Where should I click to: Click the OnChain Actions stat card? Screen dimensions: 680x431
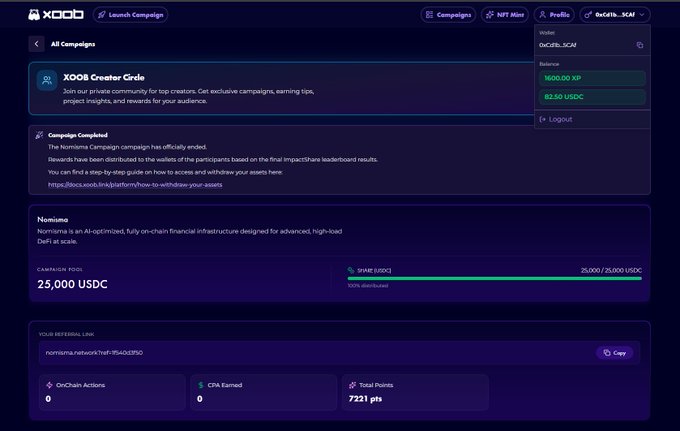112,392
